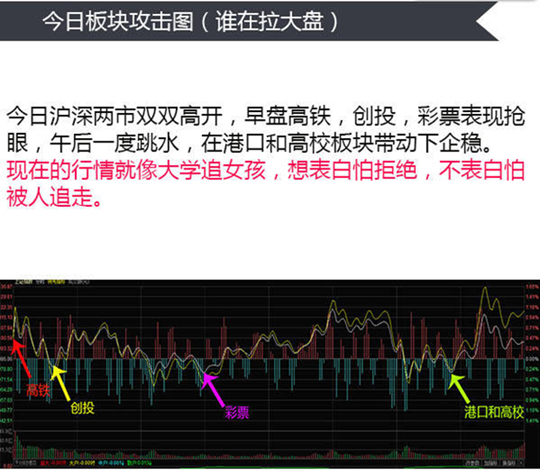Click the 今日板块攻击图 banner title

118,21
